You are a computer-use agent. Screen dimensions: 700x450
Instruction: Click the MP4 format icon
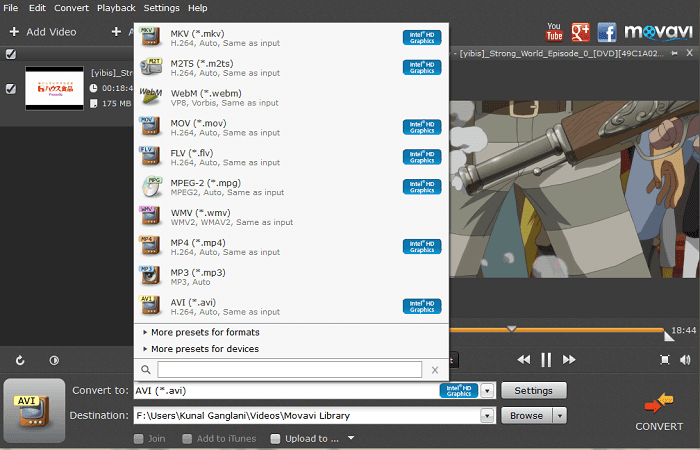click(x=150, y=246)
